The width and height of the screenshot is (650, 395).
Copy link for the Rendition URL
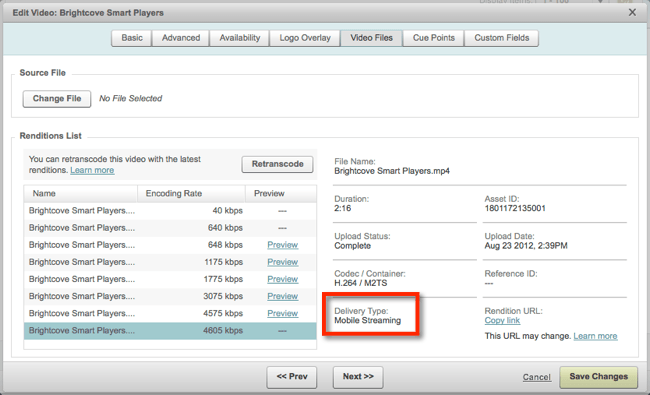click(502, 320)
